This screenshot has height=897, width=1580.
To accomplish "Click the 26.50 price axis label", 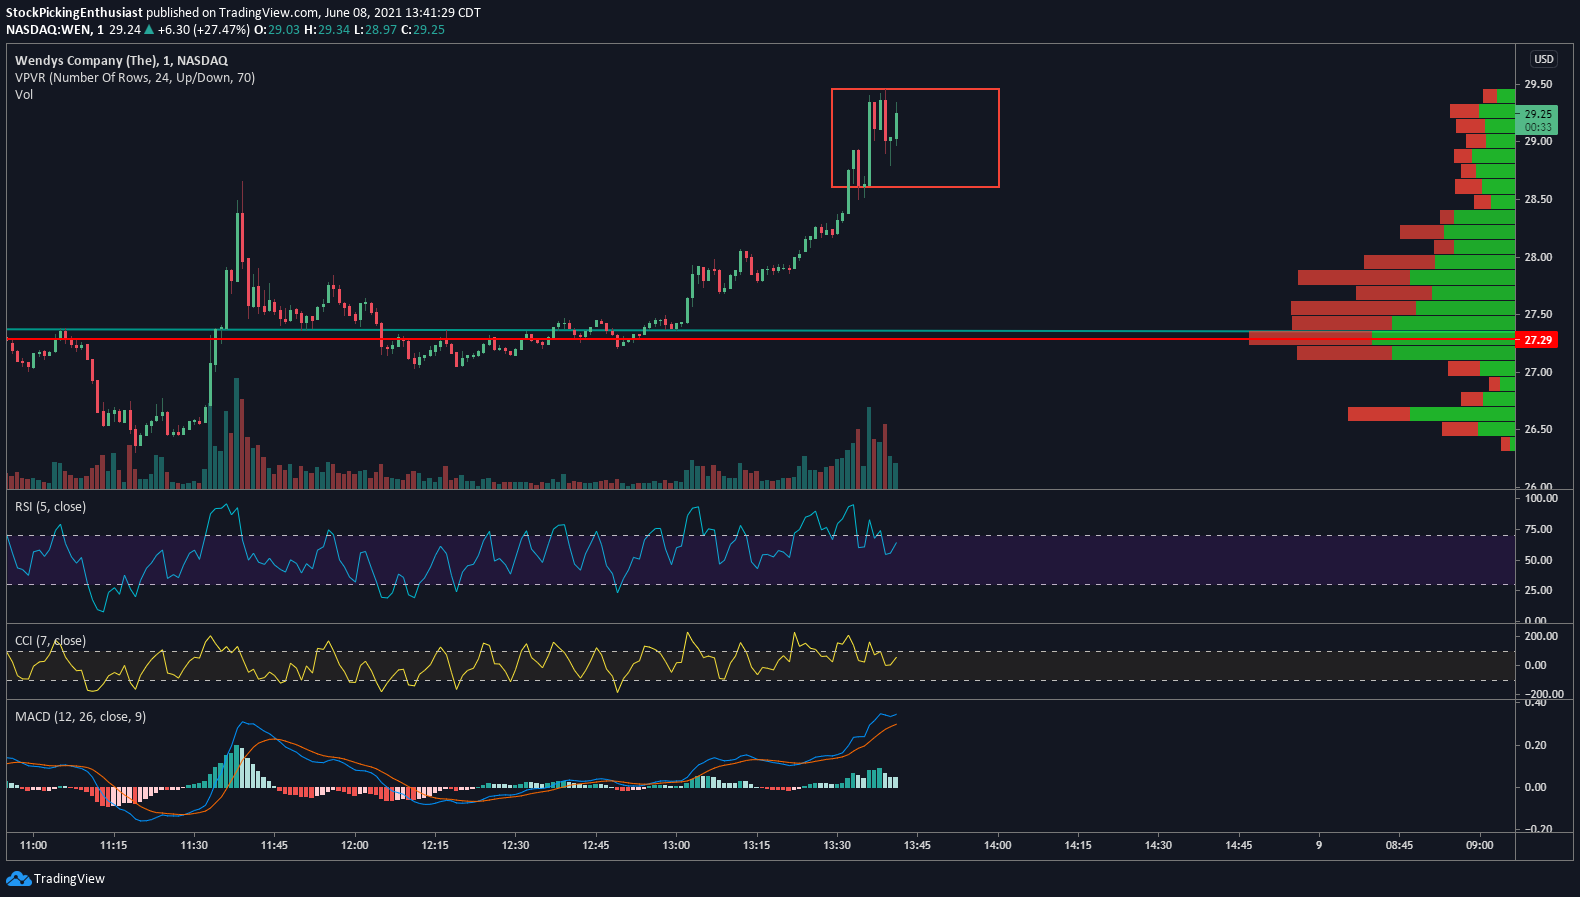I will click(1538, 429).
